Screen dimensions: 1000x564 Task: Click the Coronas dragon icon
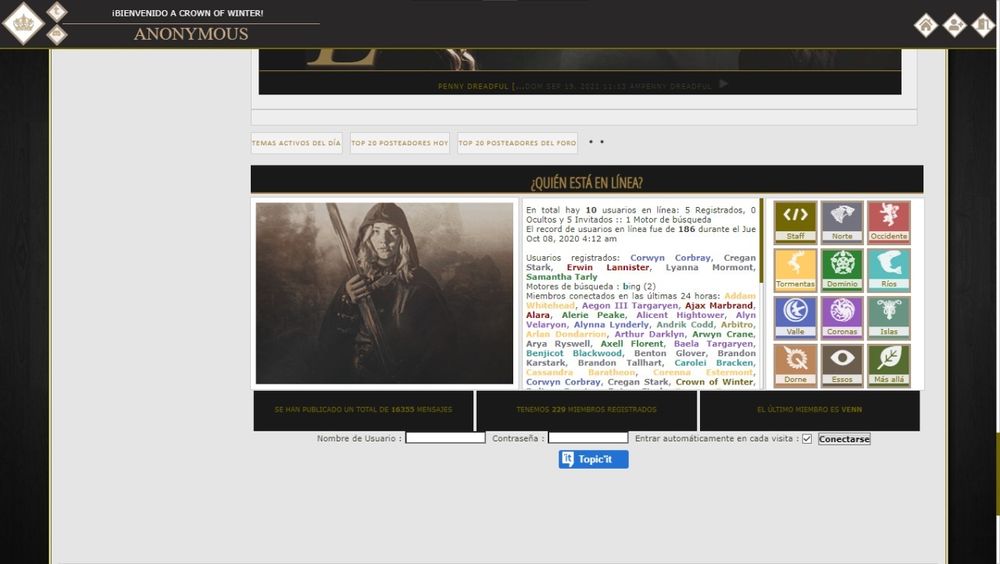click(x=842, y=317)
